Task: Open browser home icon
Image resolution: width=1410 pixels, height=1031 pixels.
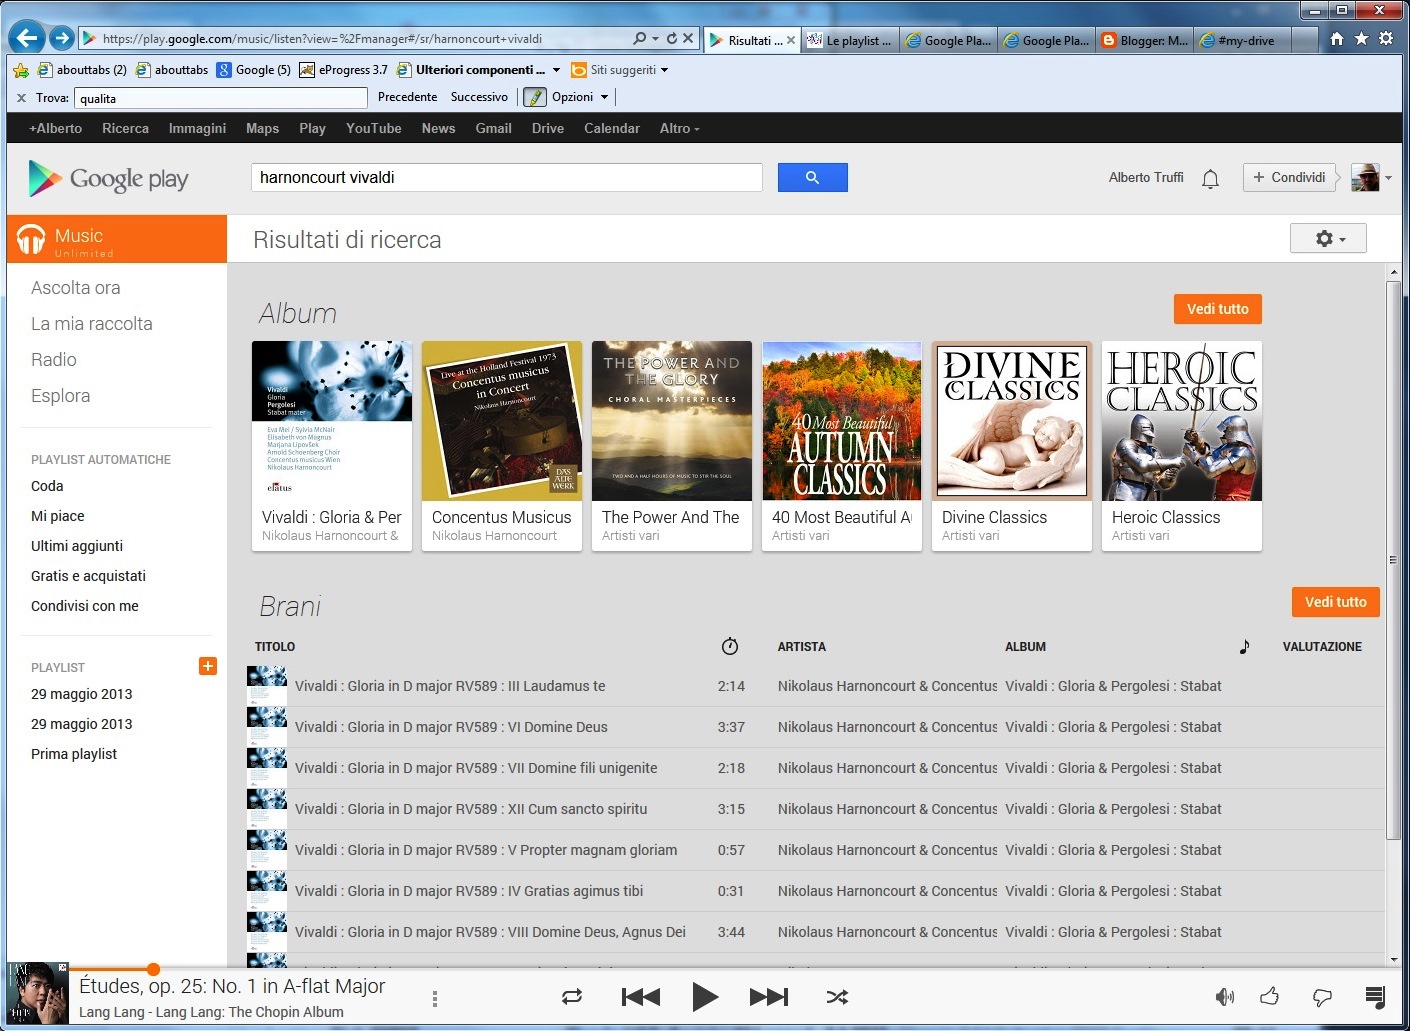Action: click(x=1337, y=39)
